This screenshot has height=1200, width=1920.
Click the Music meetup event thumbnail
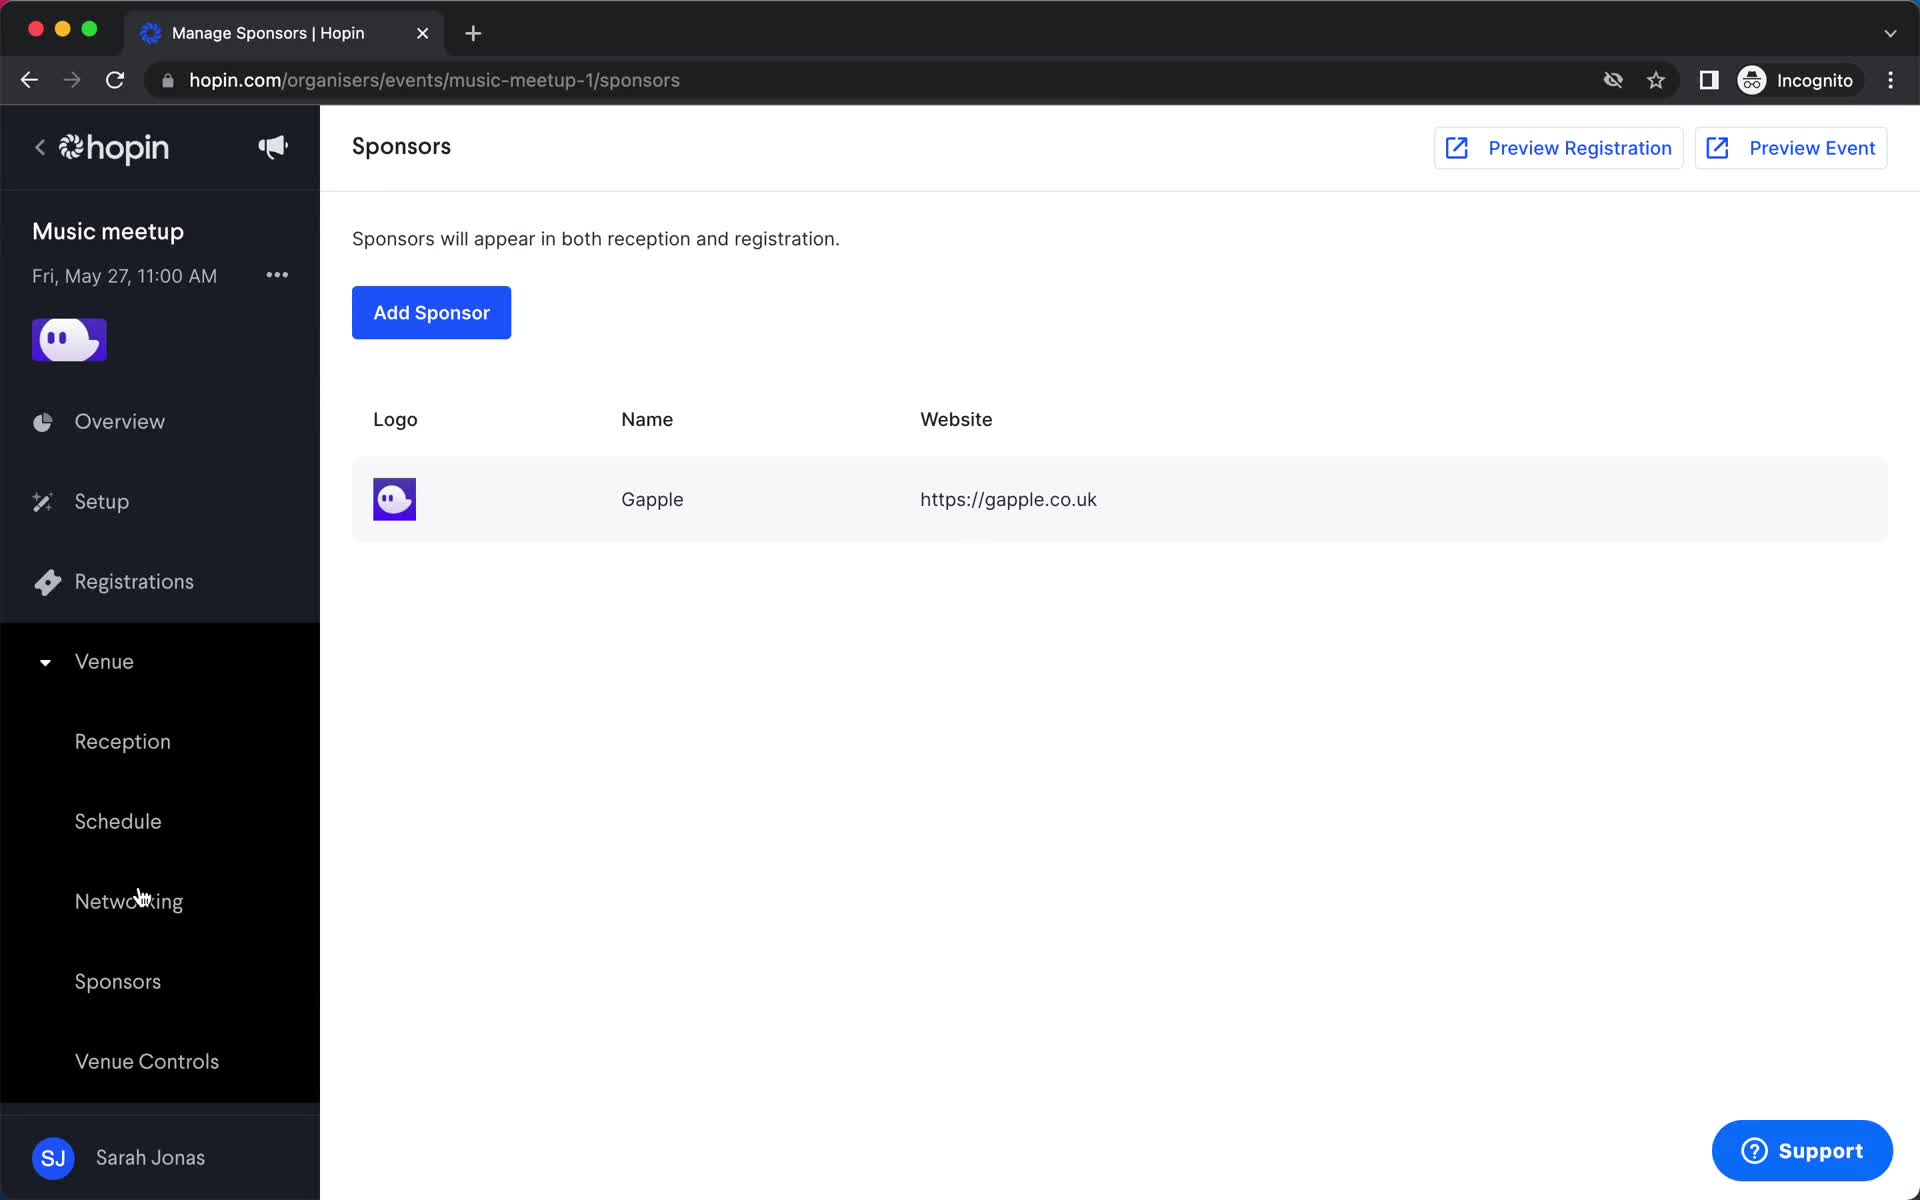click(x=69, y=340)
